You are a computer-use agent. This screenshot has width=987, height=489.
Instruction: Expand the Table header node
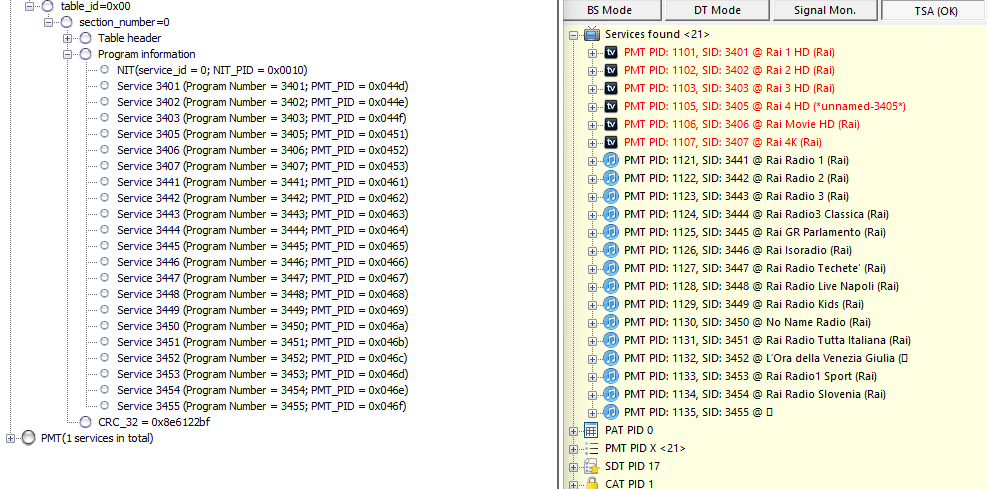point(68,38)
